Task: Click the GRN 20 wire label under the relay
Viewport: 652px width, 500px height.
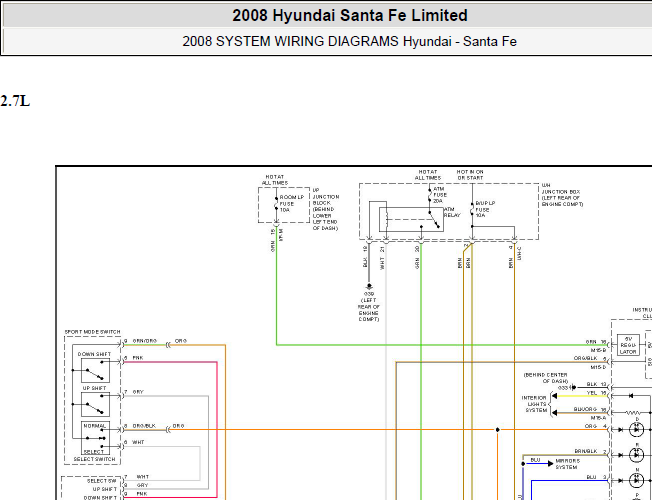Action: [417, 257]
